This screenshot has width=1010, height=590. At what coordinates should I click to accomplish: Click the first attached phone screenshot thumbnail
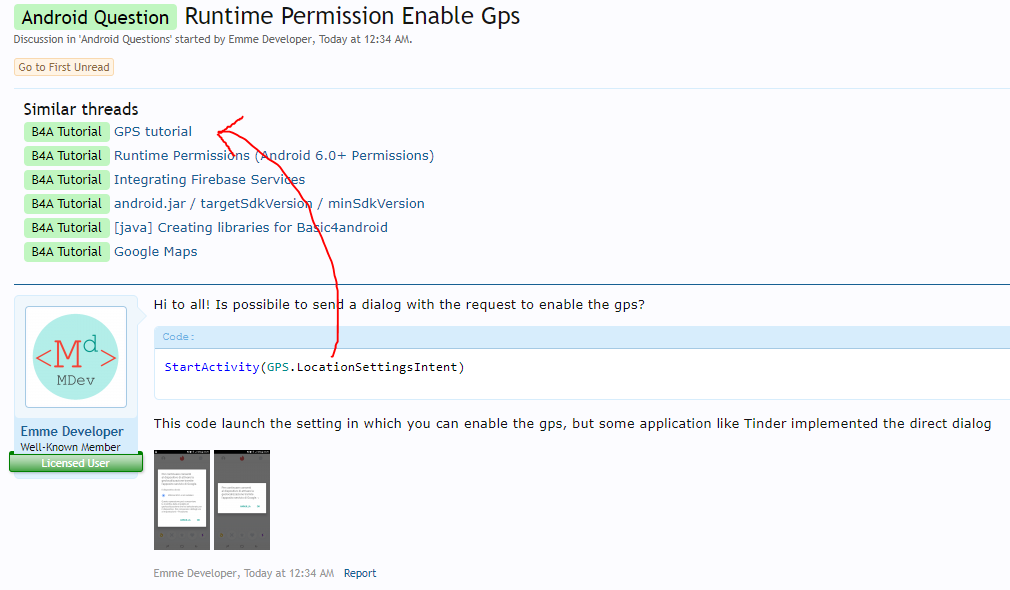pos(181,499)
